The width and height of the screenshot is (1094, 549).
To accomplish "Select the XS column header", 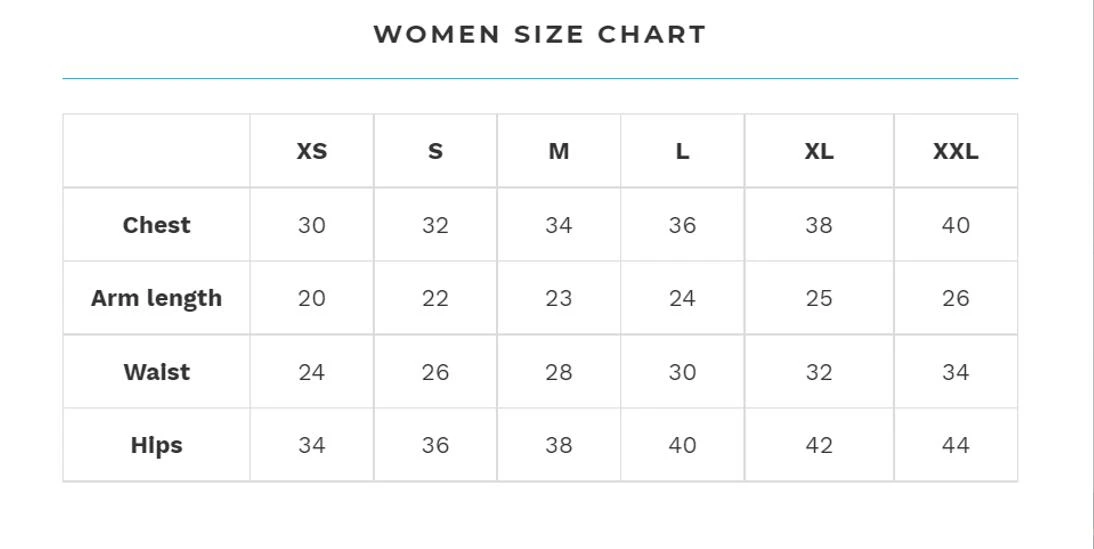I will tap(312, 151).
